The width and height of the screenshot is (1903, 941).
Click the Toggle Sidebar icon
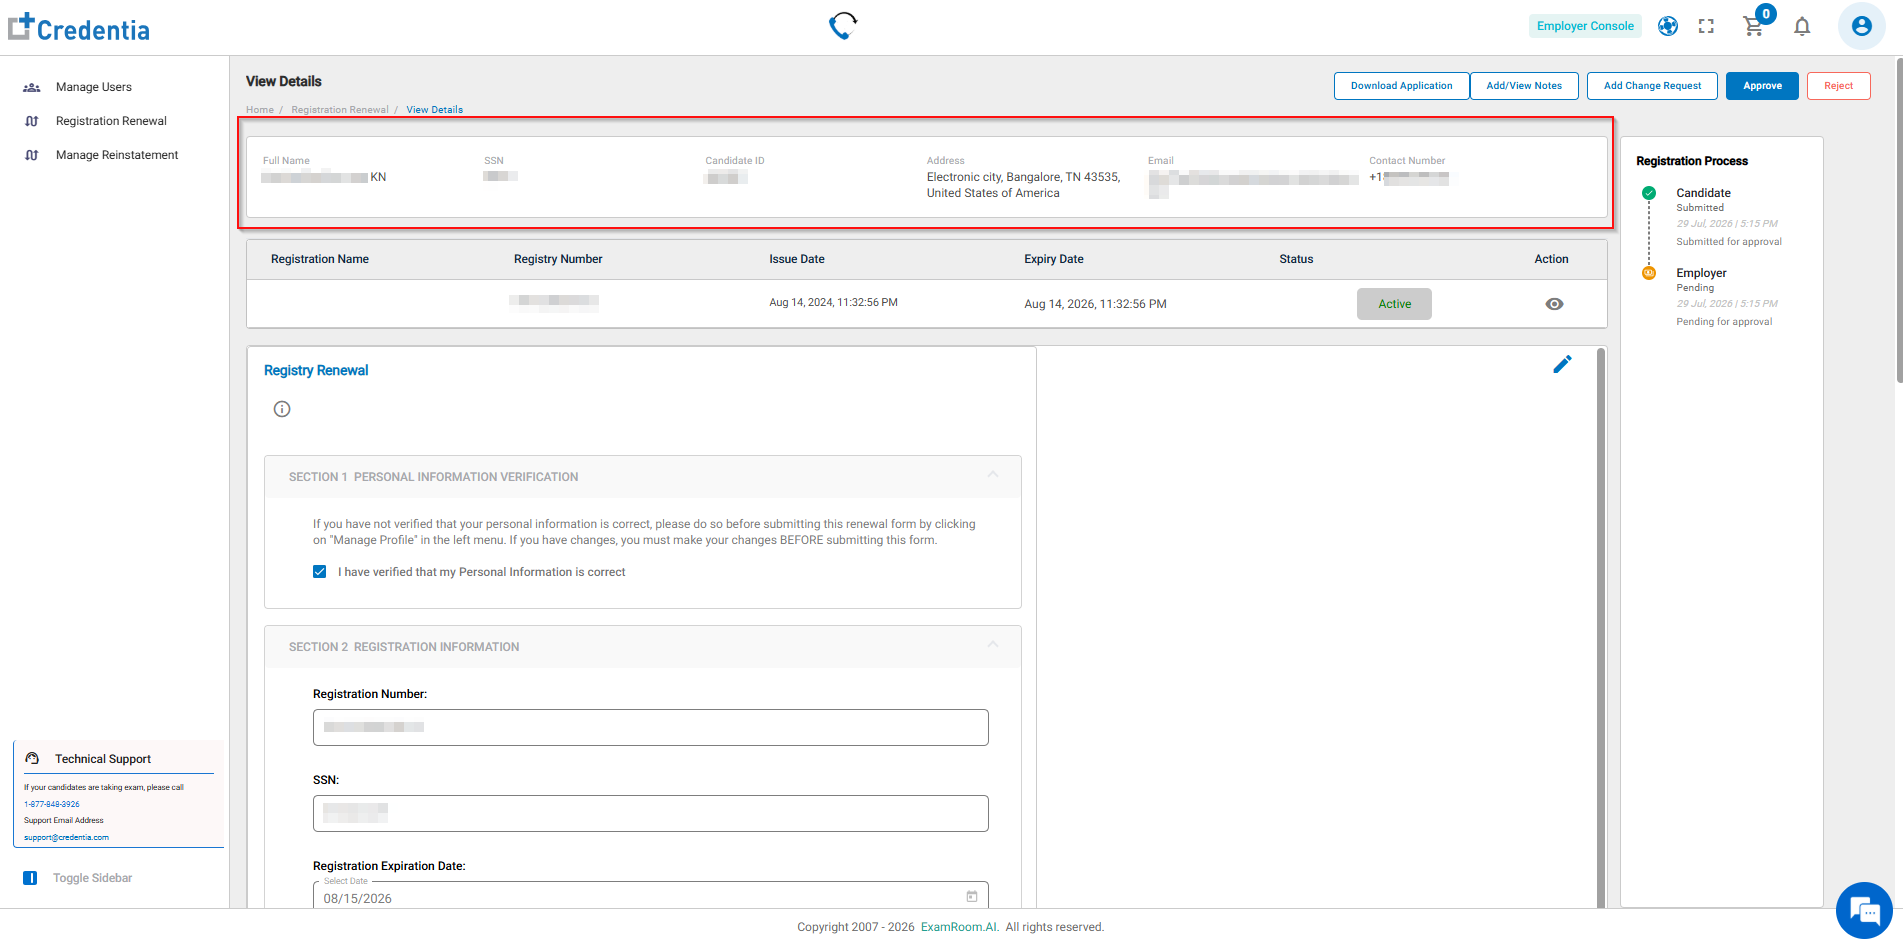point(30,878)
